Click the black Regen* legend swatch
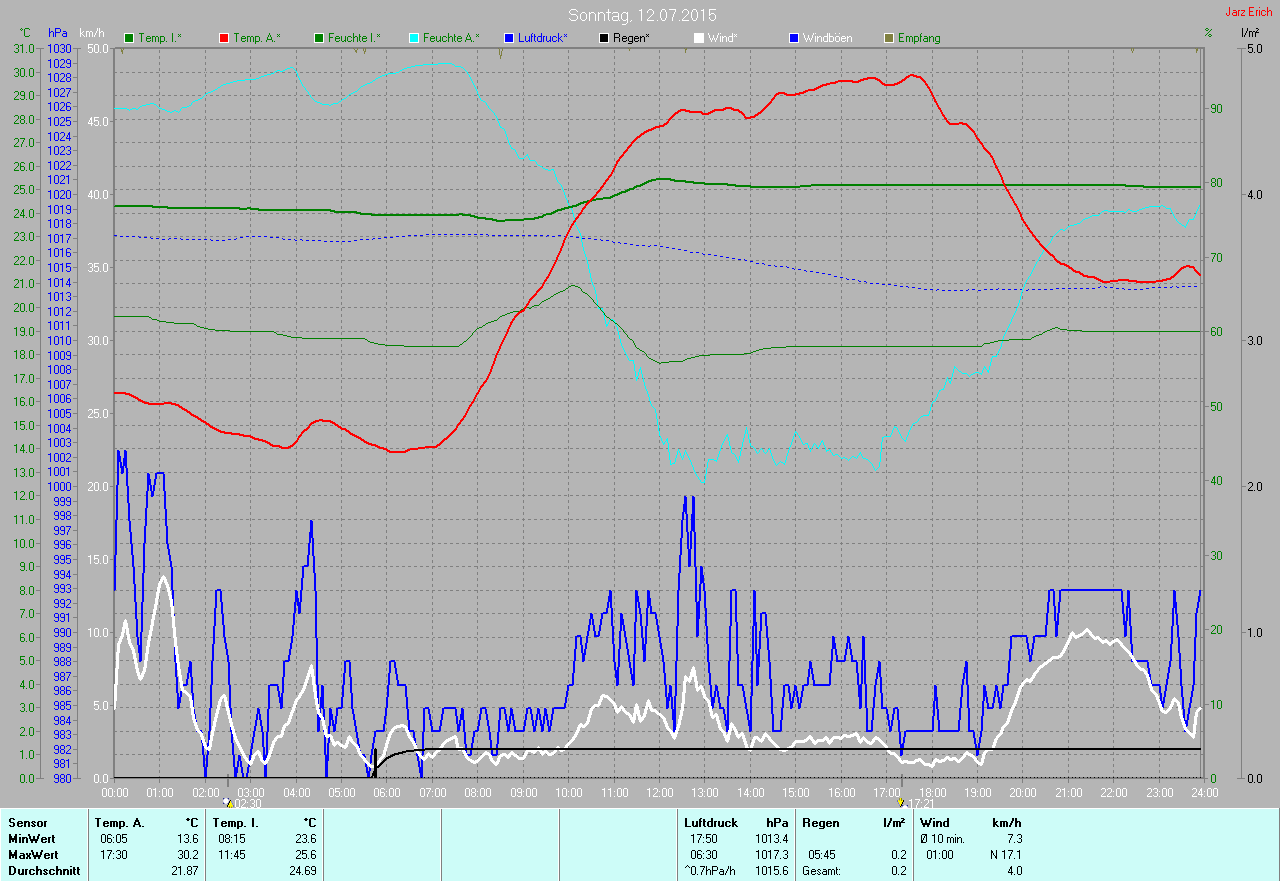 (604, 38)
